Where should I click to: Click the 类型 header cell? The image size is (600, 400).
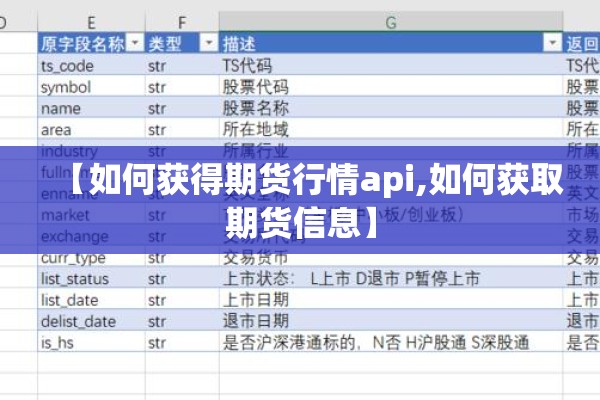[182, 43]
